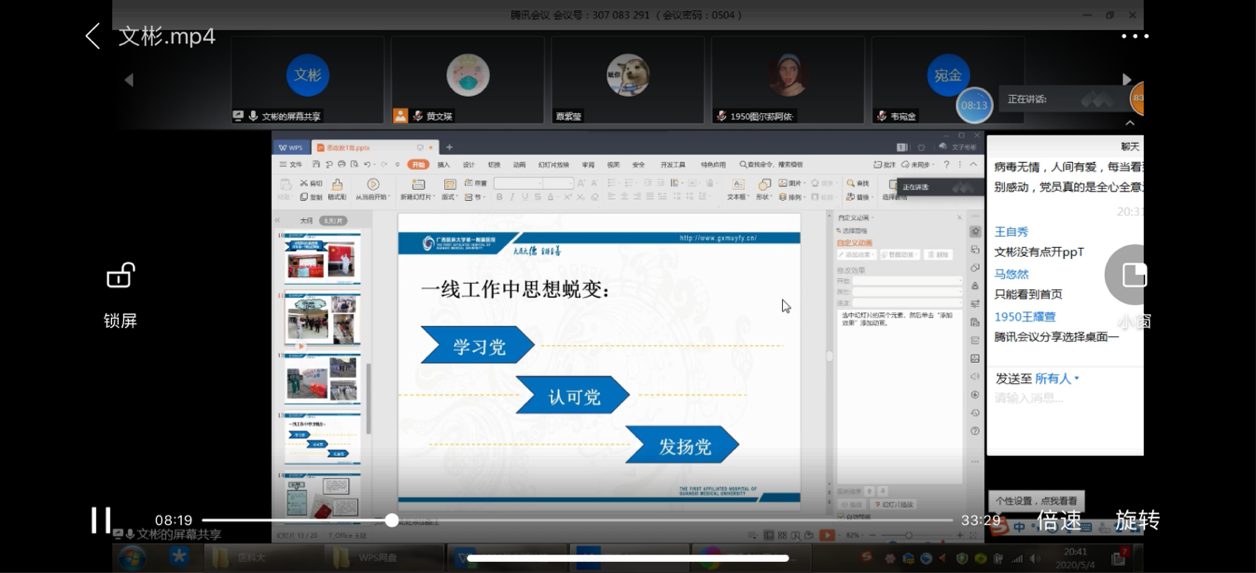Click the 批注 comments button

coord(884,164)
